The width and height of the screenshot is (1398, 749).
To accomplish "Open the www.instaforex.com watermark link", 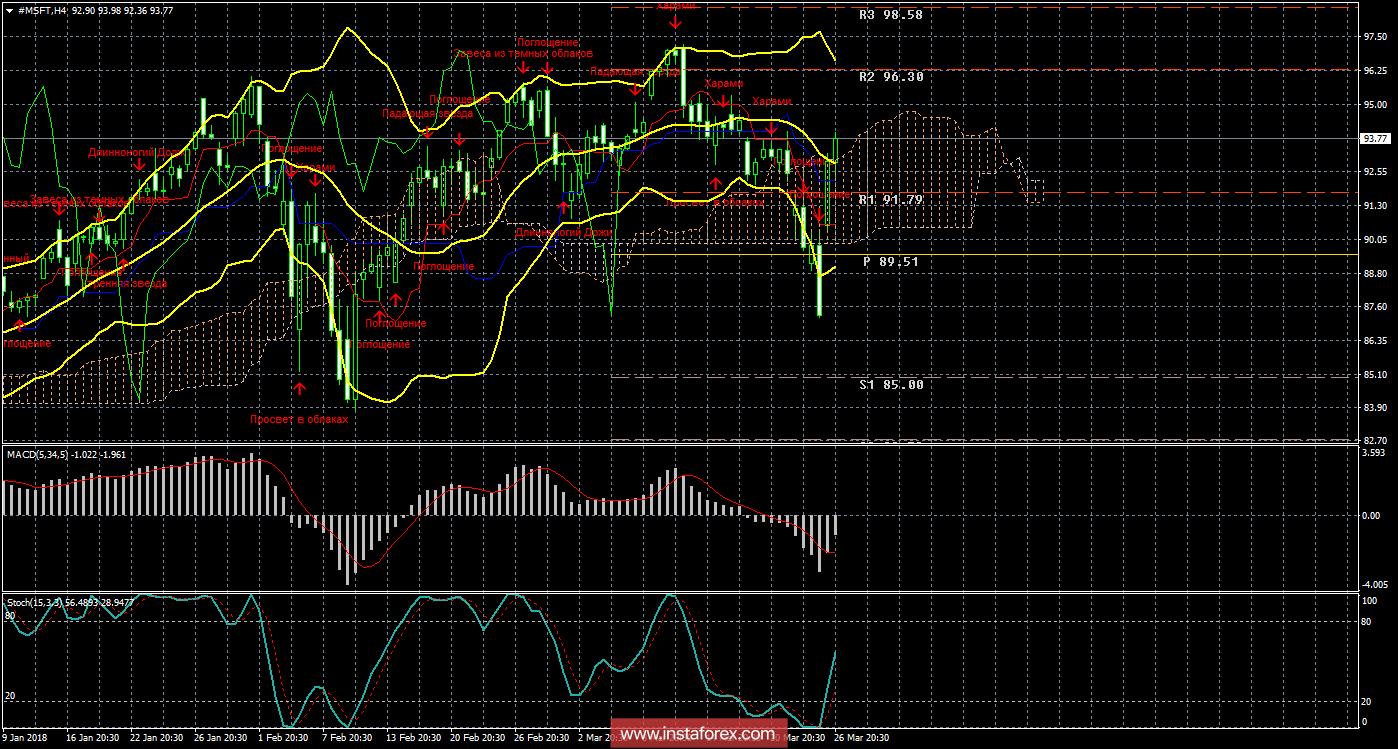I will pyautogui.click(x=697, y=734).
